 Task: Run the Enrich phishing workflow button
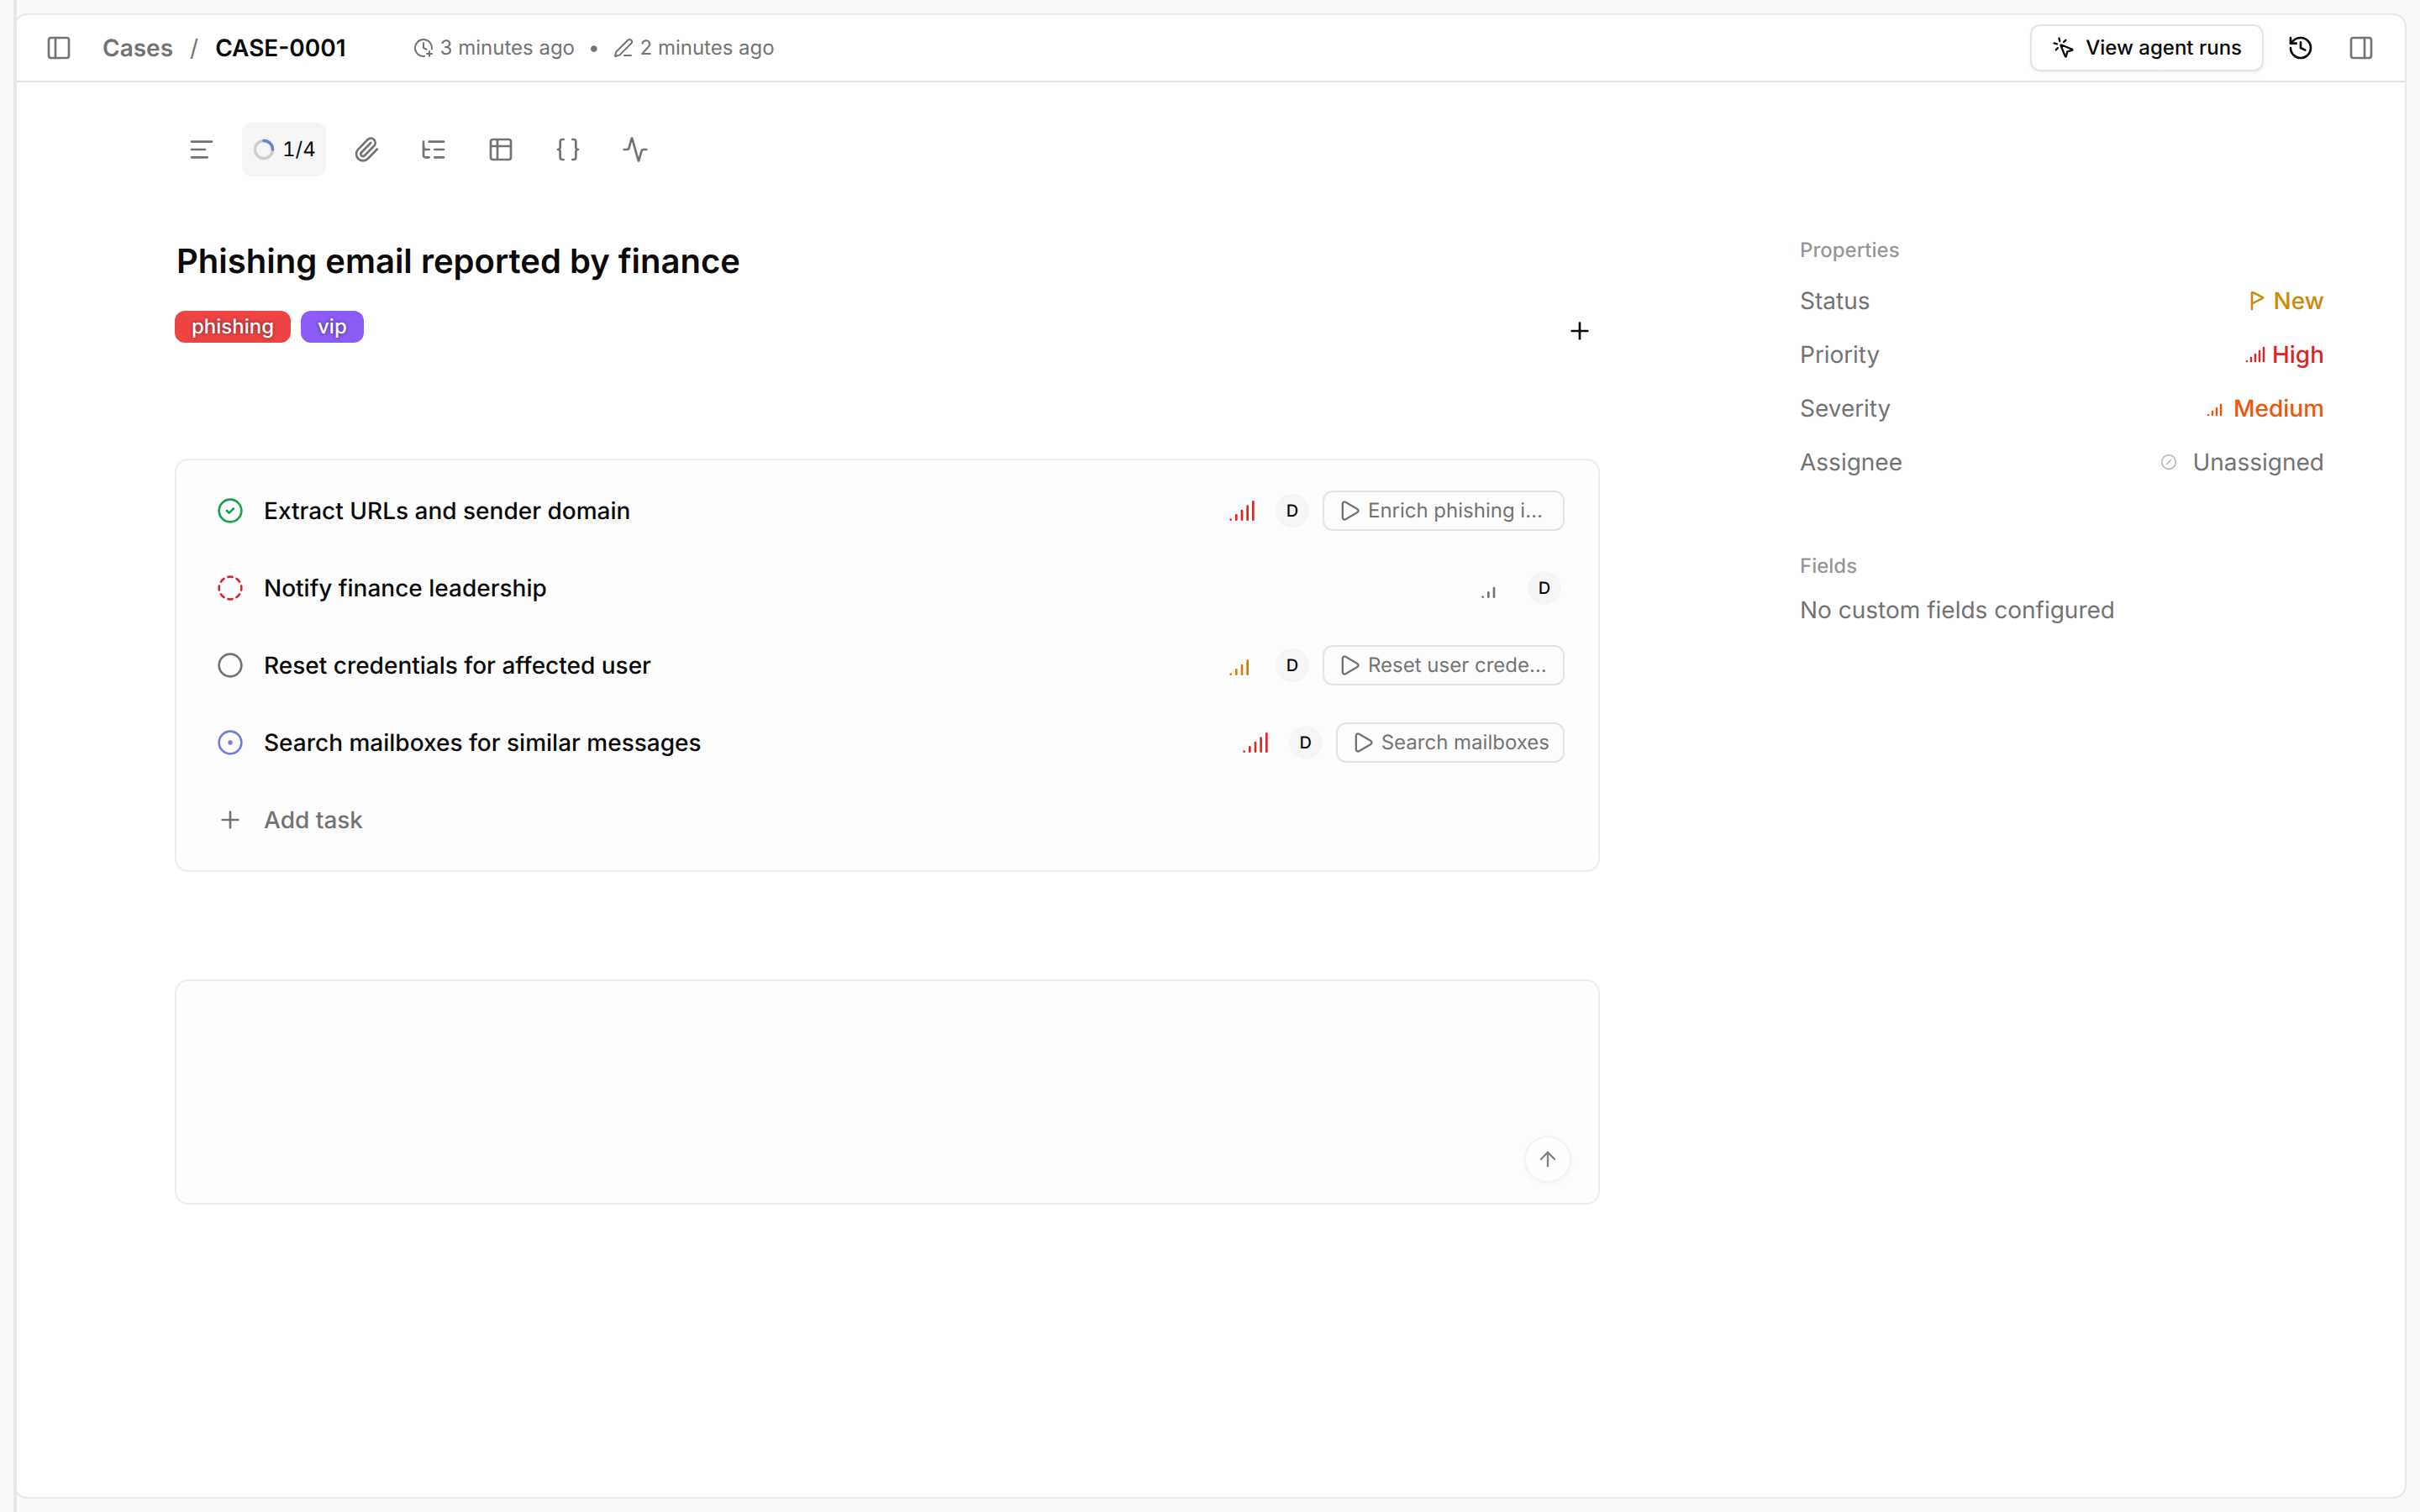[x=1443, y=511]
